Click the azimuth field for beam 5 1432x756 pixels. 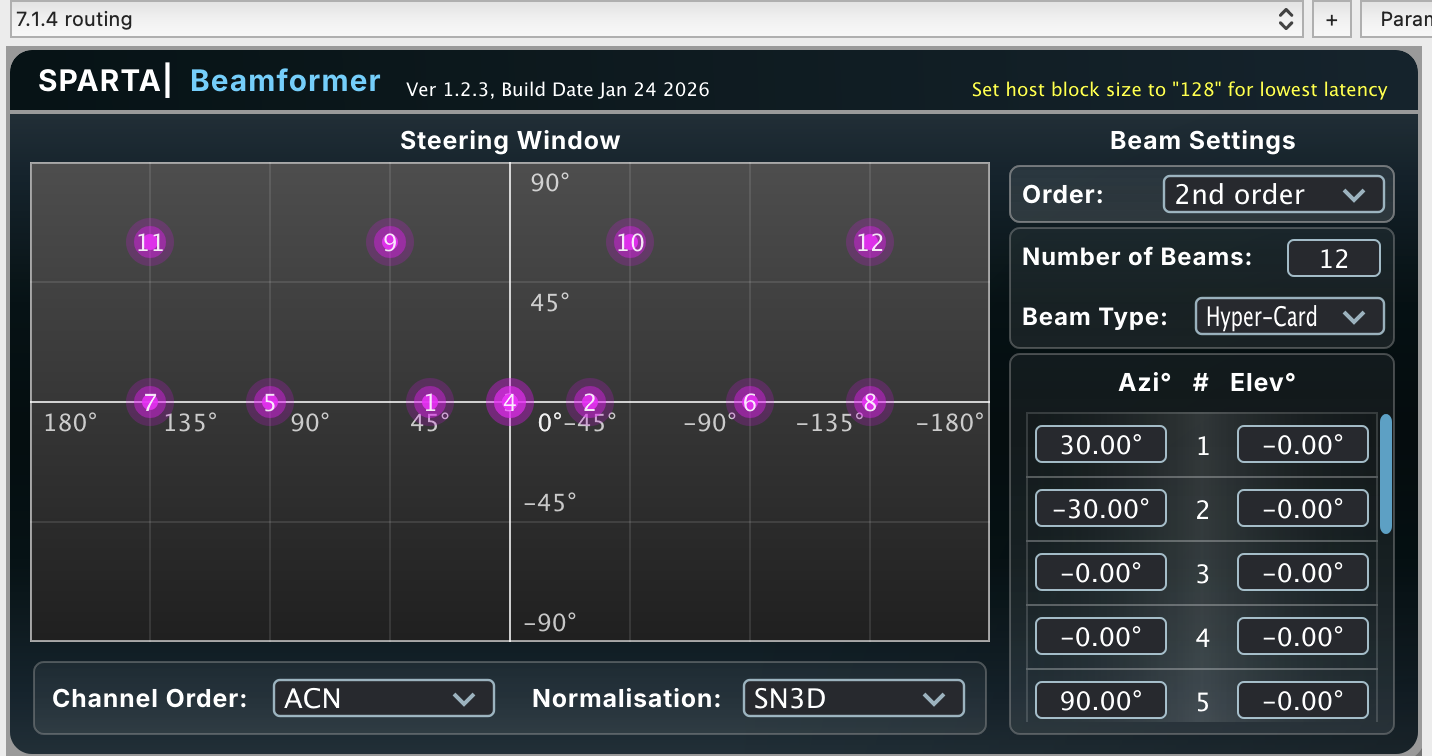[1100, 700]
